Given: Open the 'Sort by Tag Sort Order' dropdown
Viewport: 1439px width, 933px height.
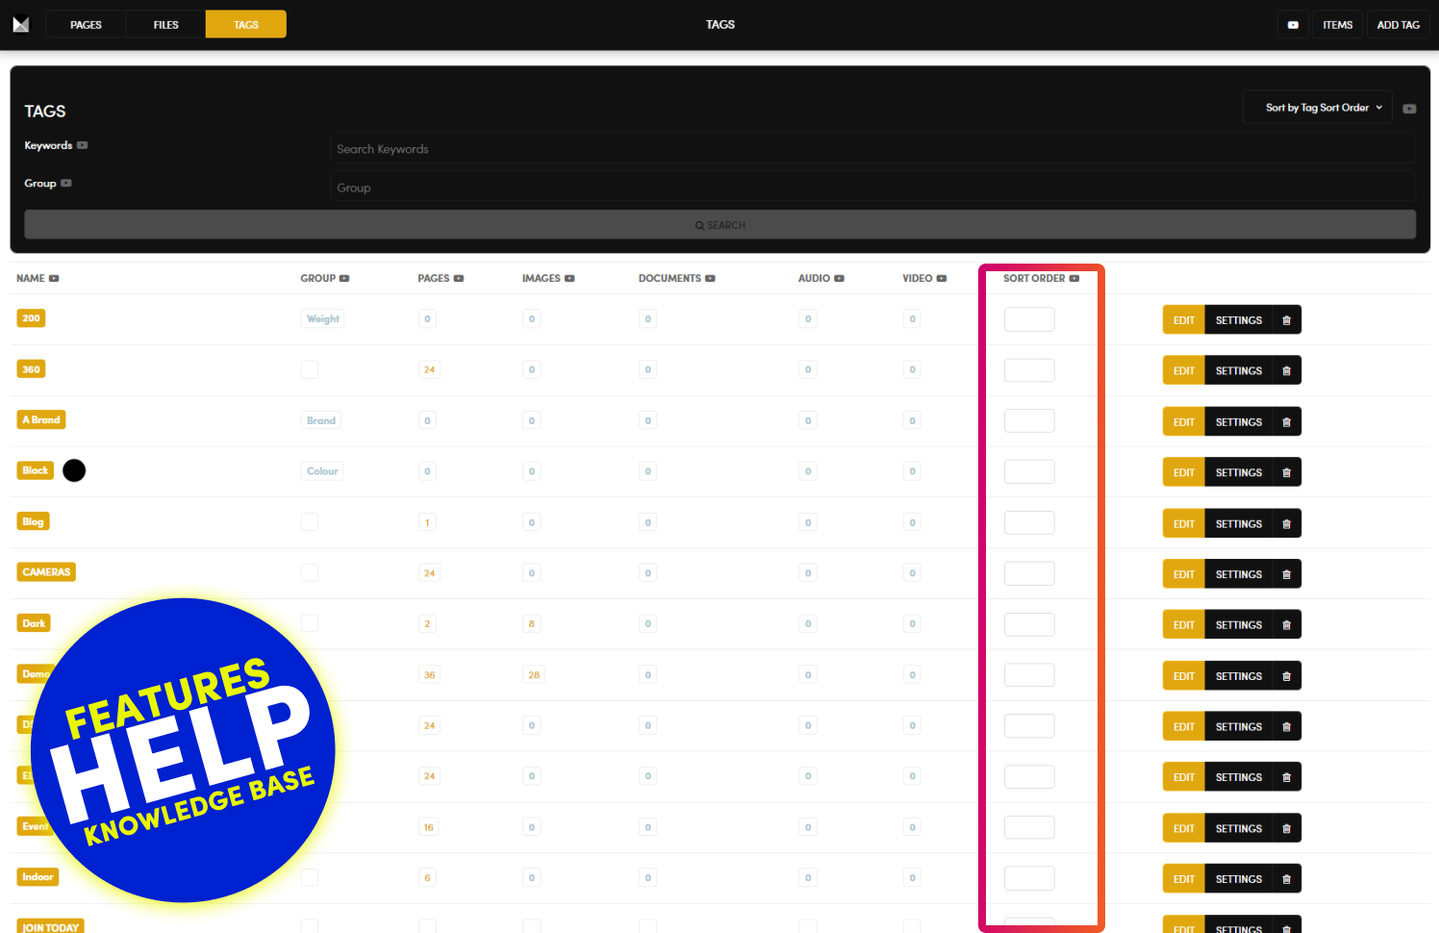Looking at the screenshot, I should [x=1317, y=108].
